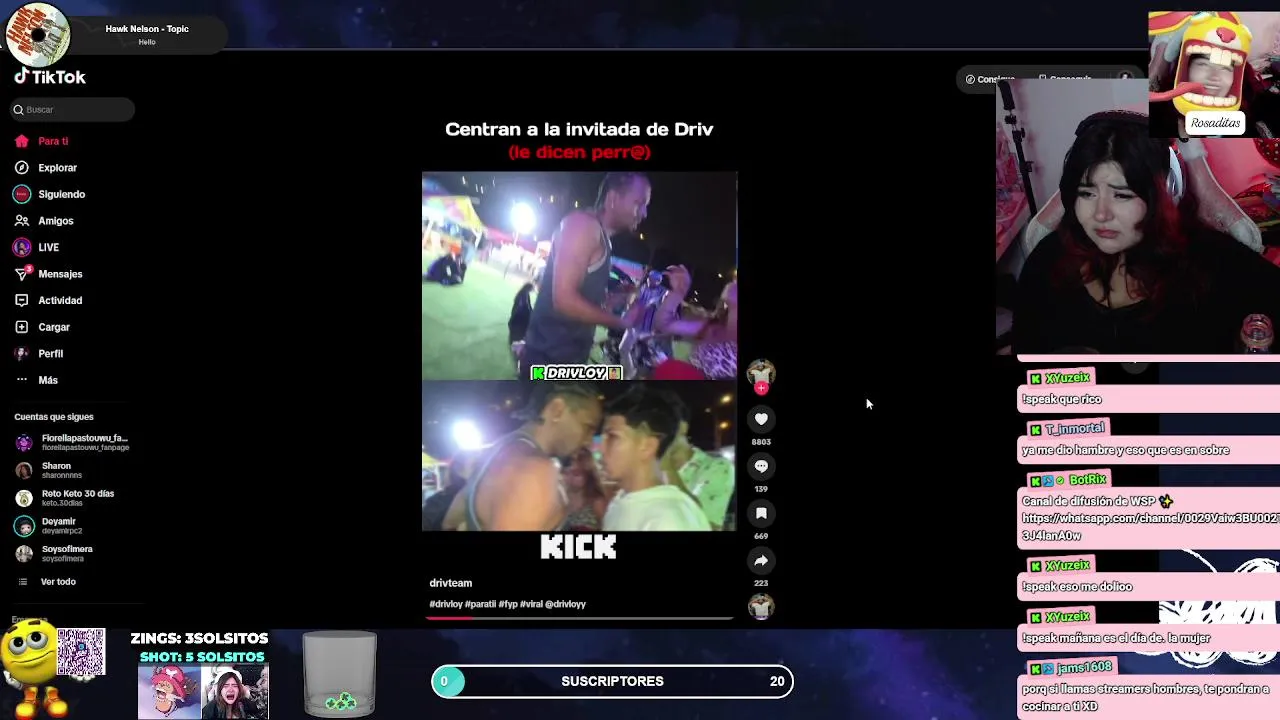Click the Amigos people icon
The height and width of the screenshot is (720, 1280).
pos(22,221)
